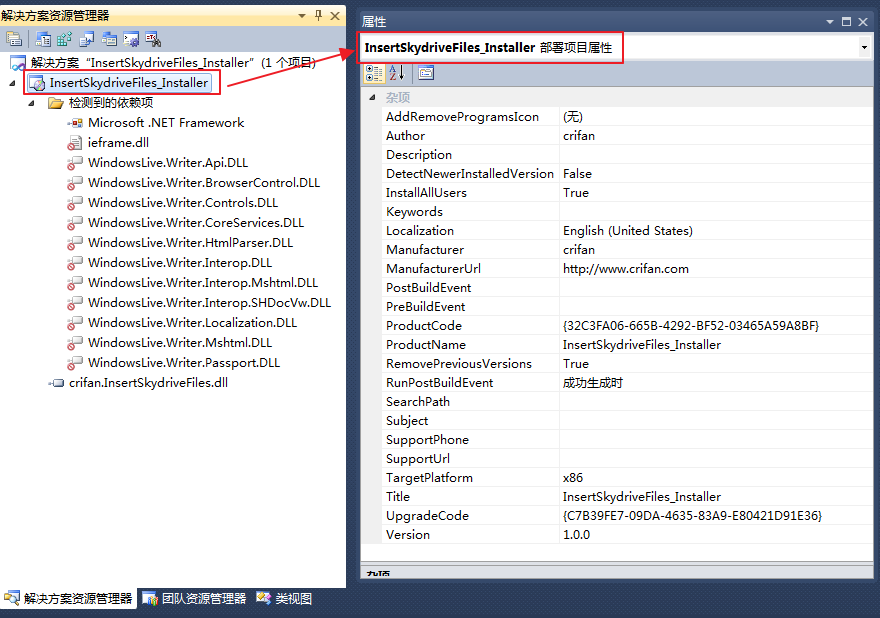The height and width of the screenshot is (618, 880).
Task: Click the InstallAllUsers value True
Action: coord(576,193)
